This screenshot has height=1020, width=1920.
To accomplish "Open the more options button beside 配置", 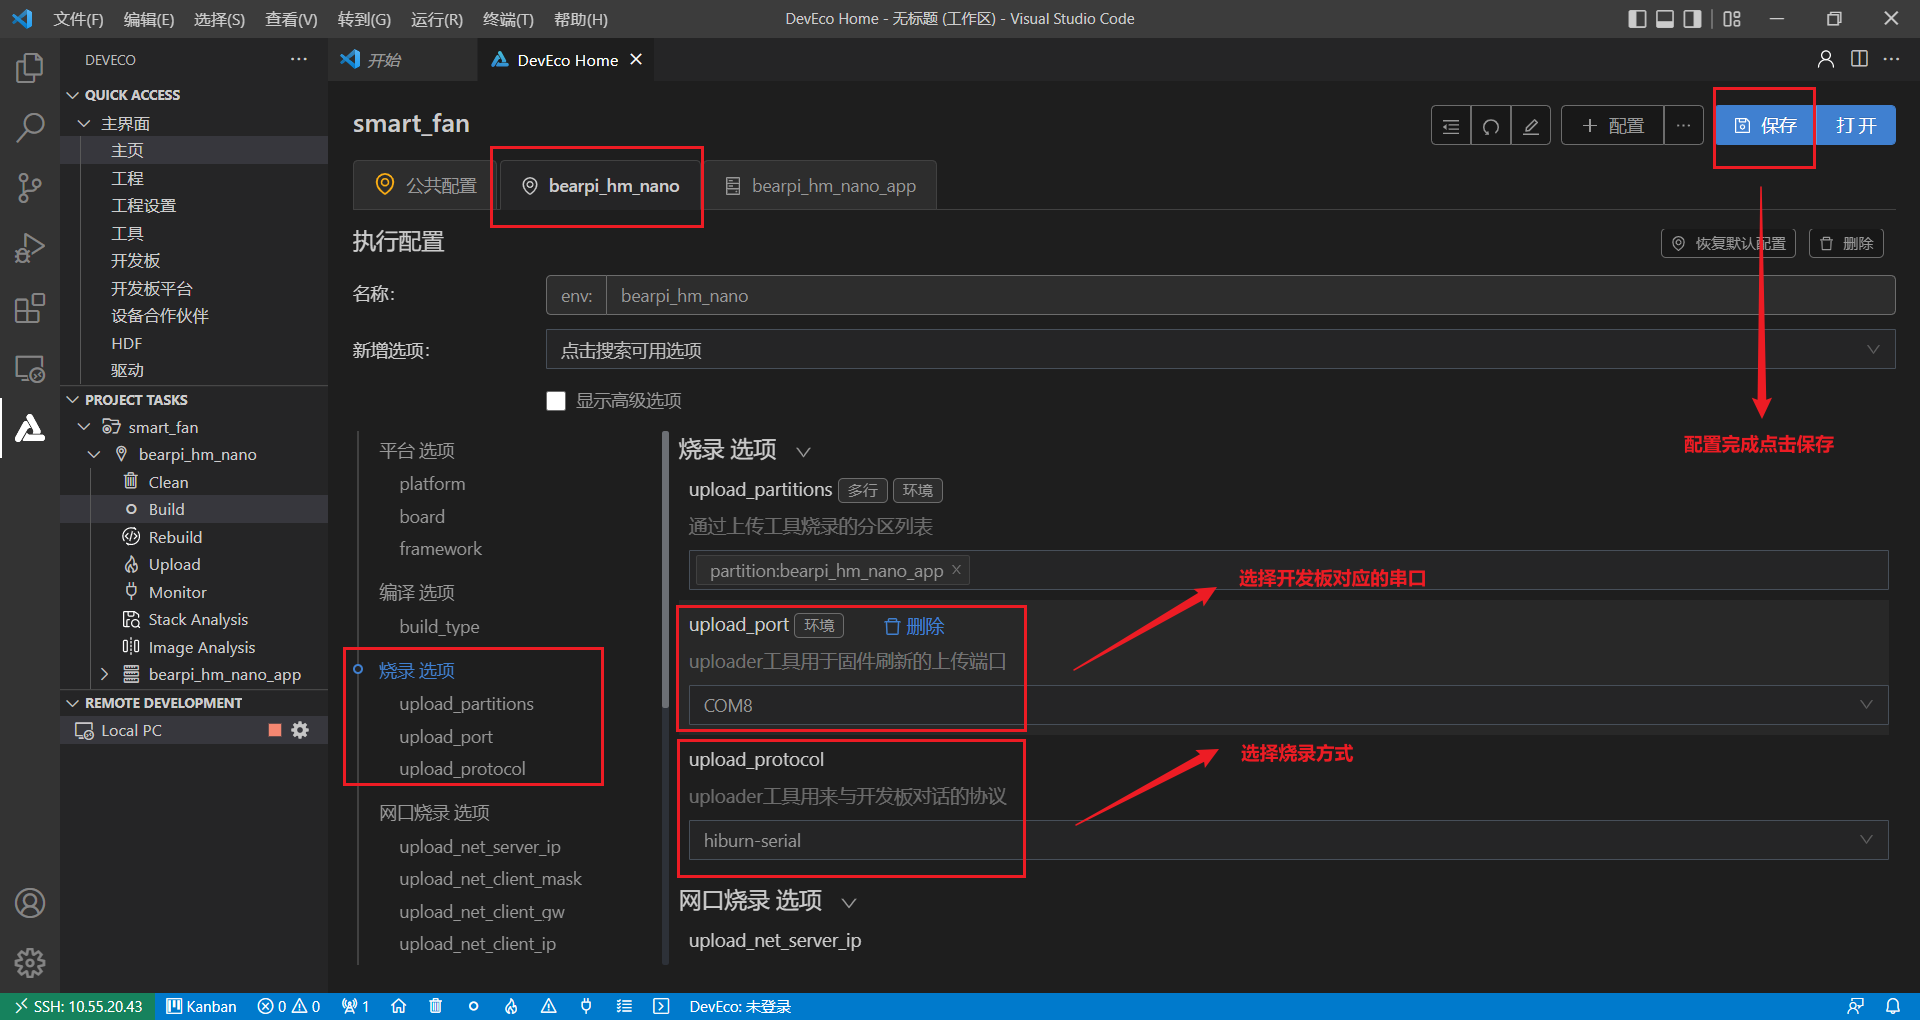I will pos(1684,126).
